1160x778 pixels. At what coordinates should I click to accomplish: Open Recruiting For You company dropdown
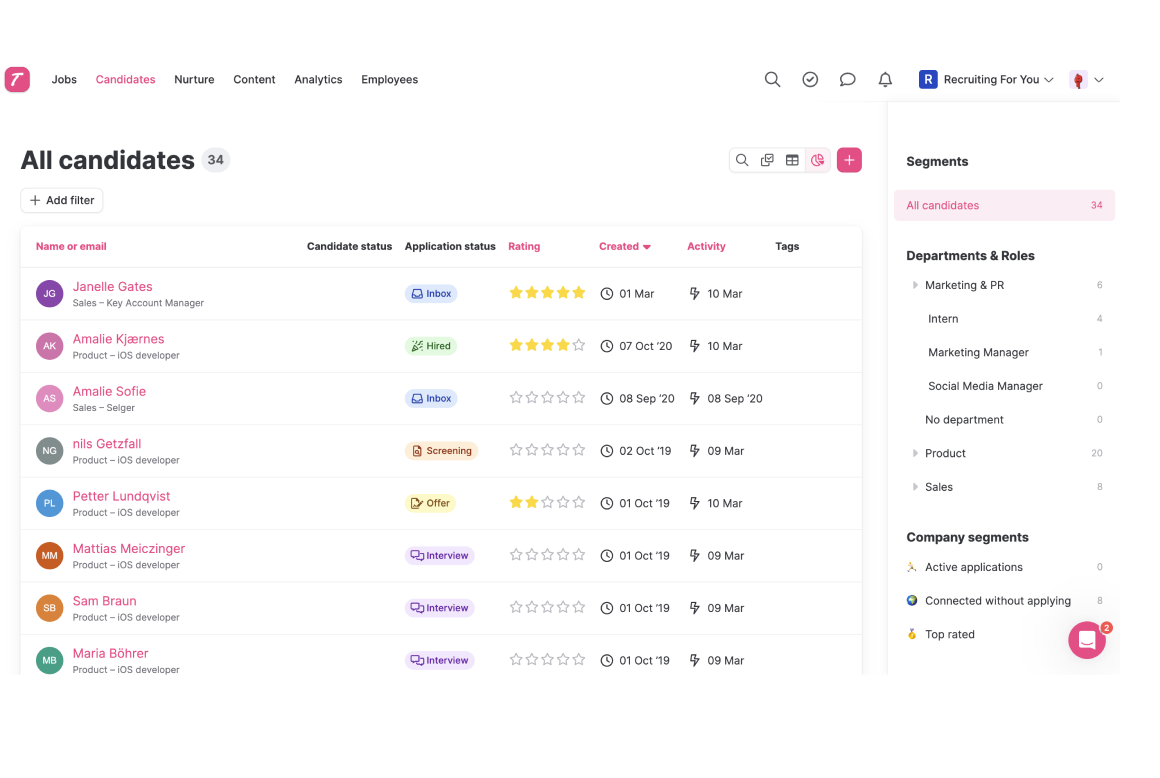point(986,79)
